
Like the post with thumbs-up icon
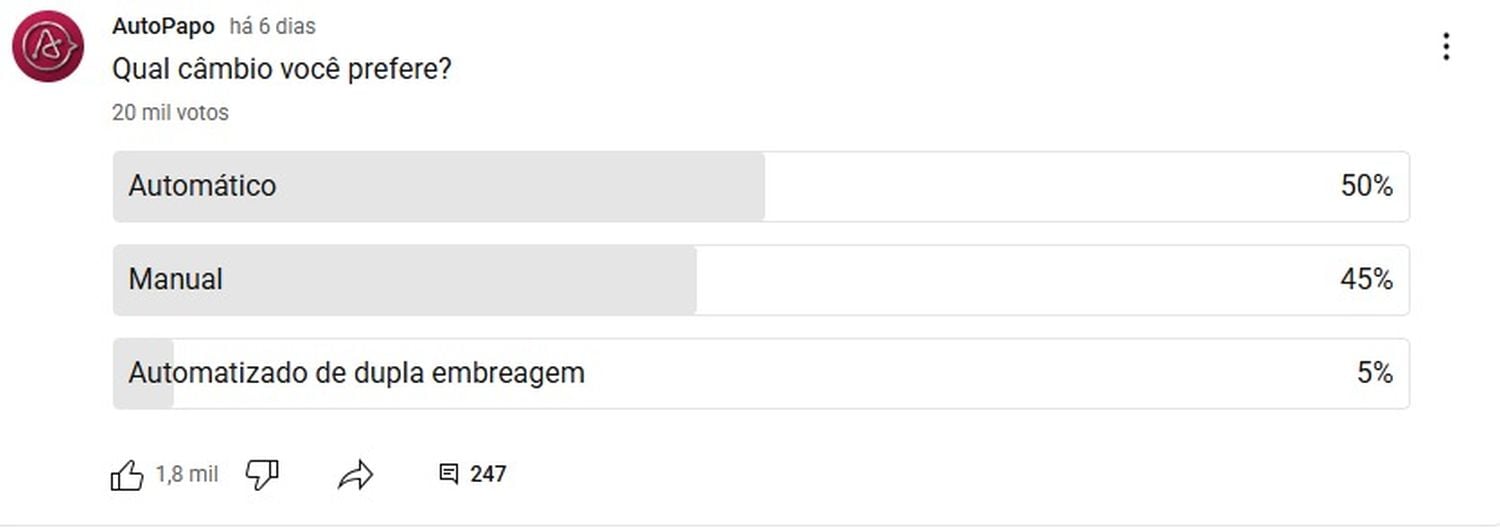click(127, 475)
